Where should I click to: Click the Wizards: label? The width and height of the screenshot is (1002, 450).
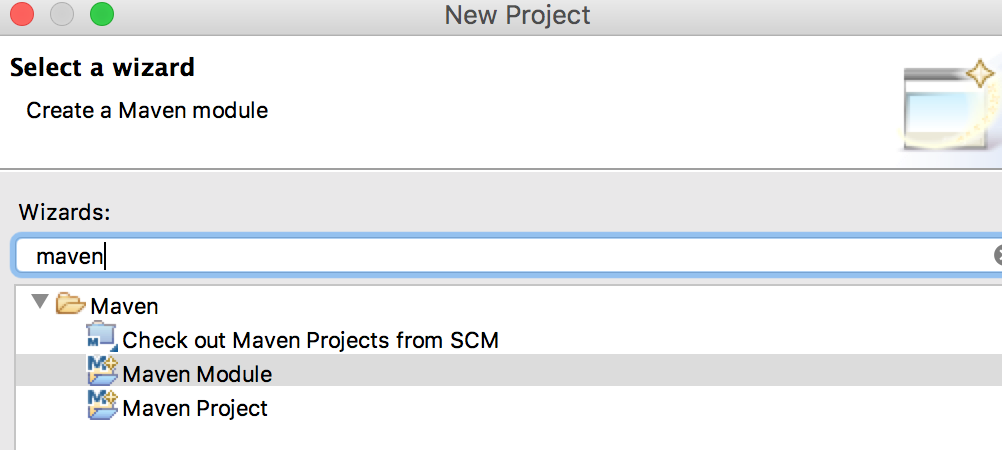(x=64, y=212)
